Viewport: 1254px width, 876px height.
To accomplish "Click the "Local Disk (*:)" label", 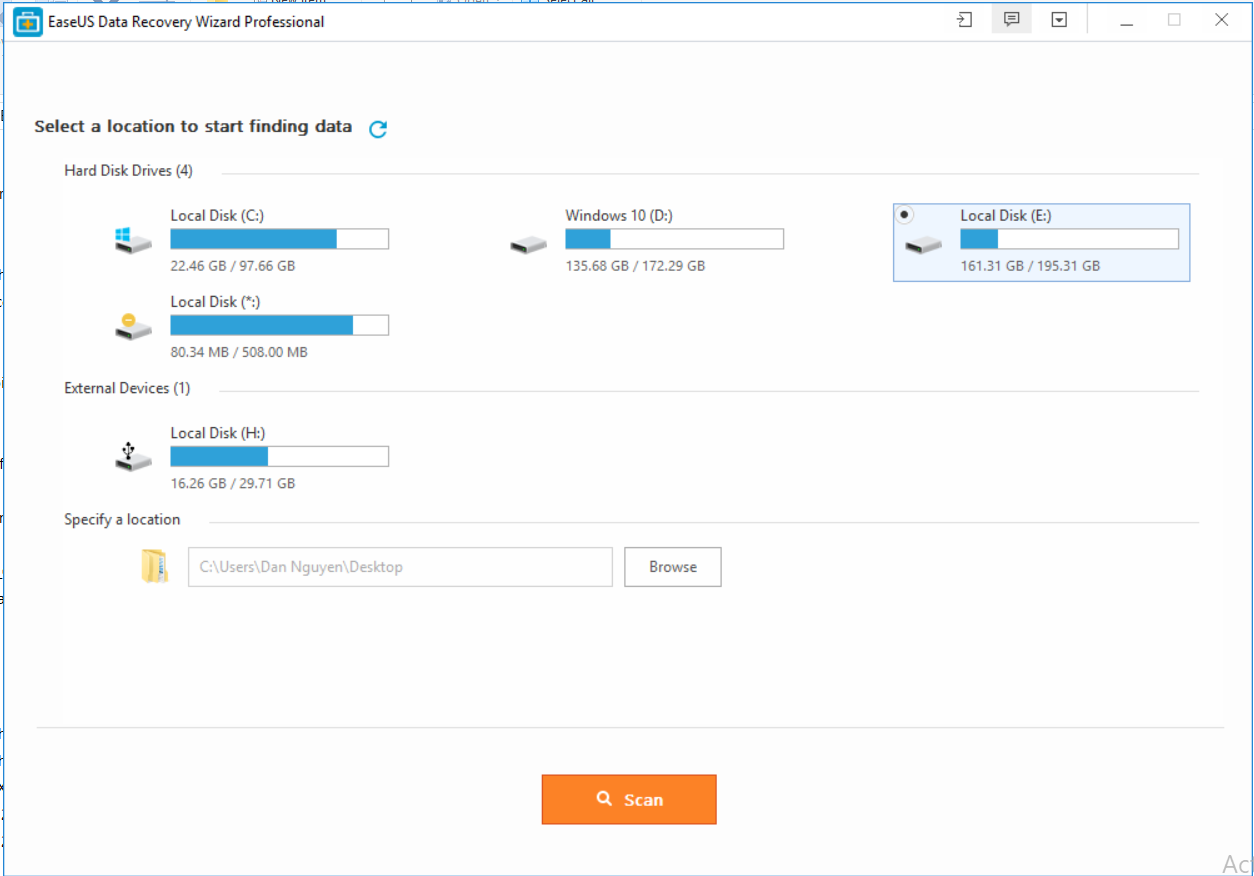I will point(217,302).
